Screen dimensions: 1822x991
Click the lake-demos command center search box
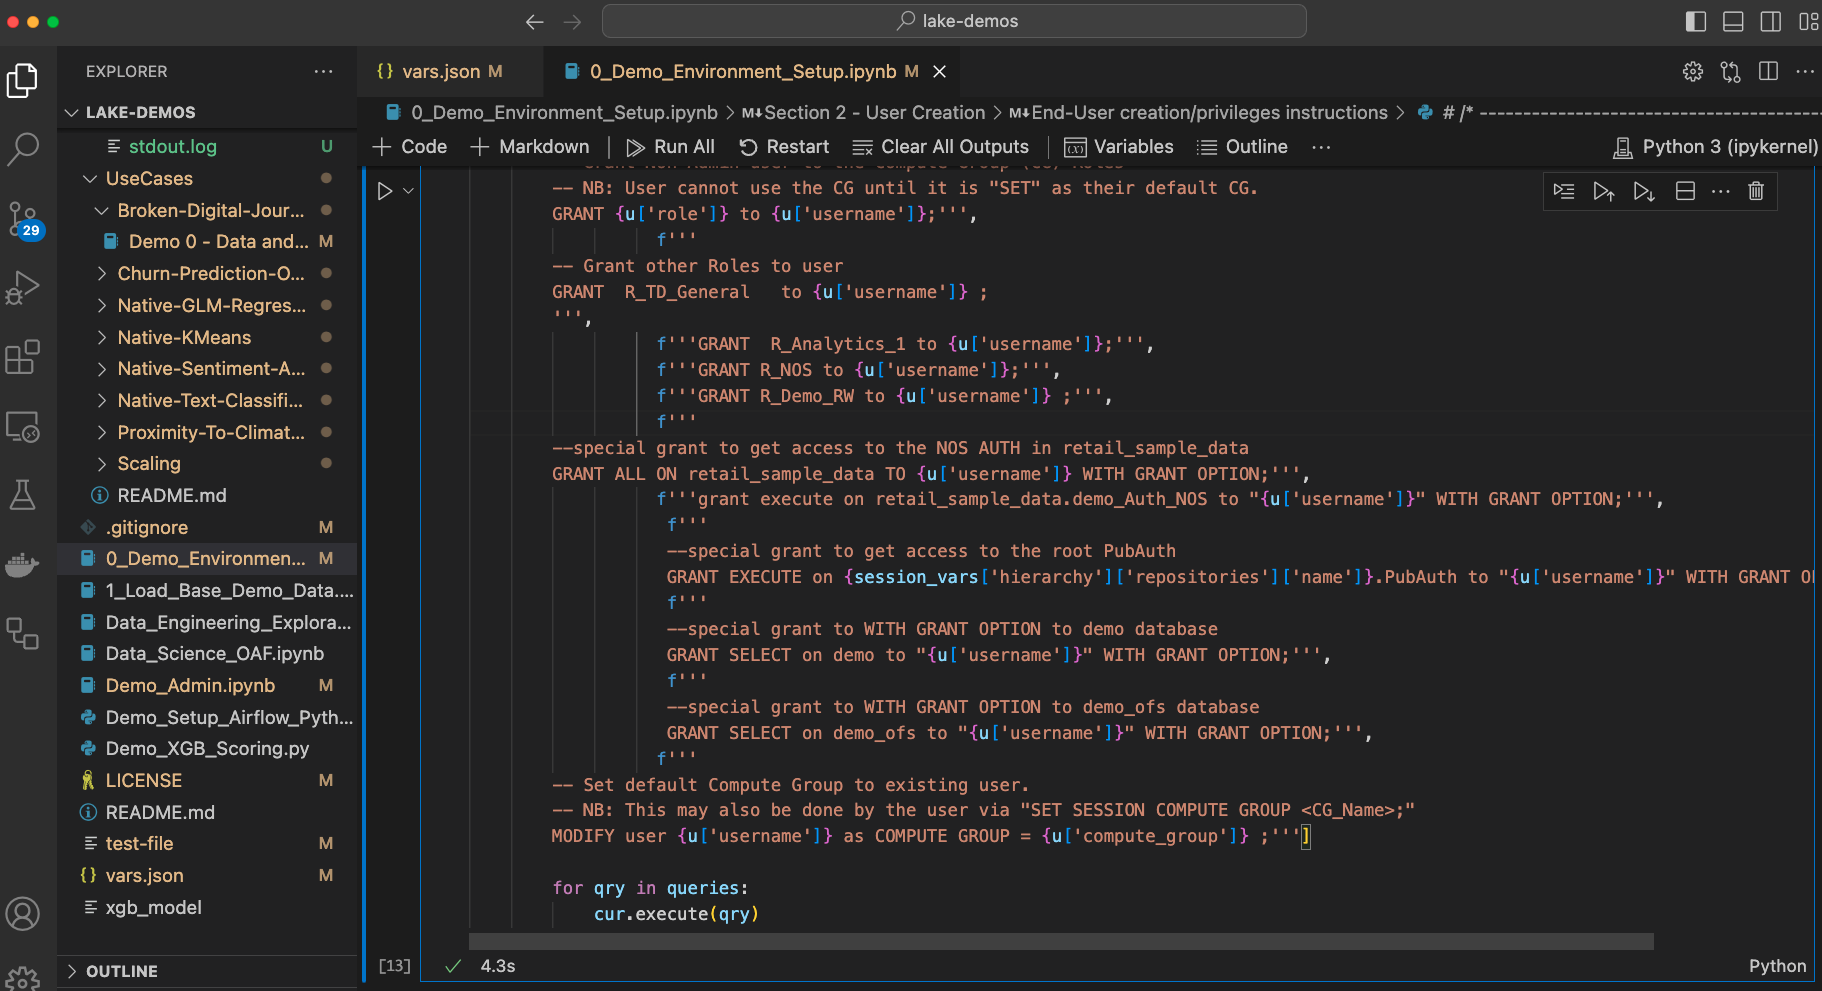tap(954, 21)
